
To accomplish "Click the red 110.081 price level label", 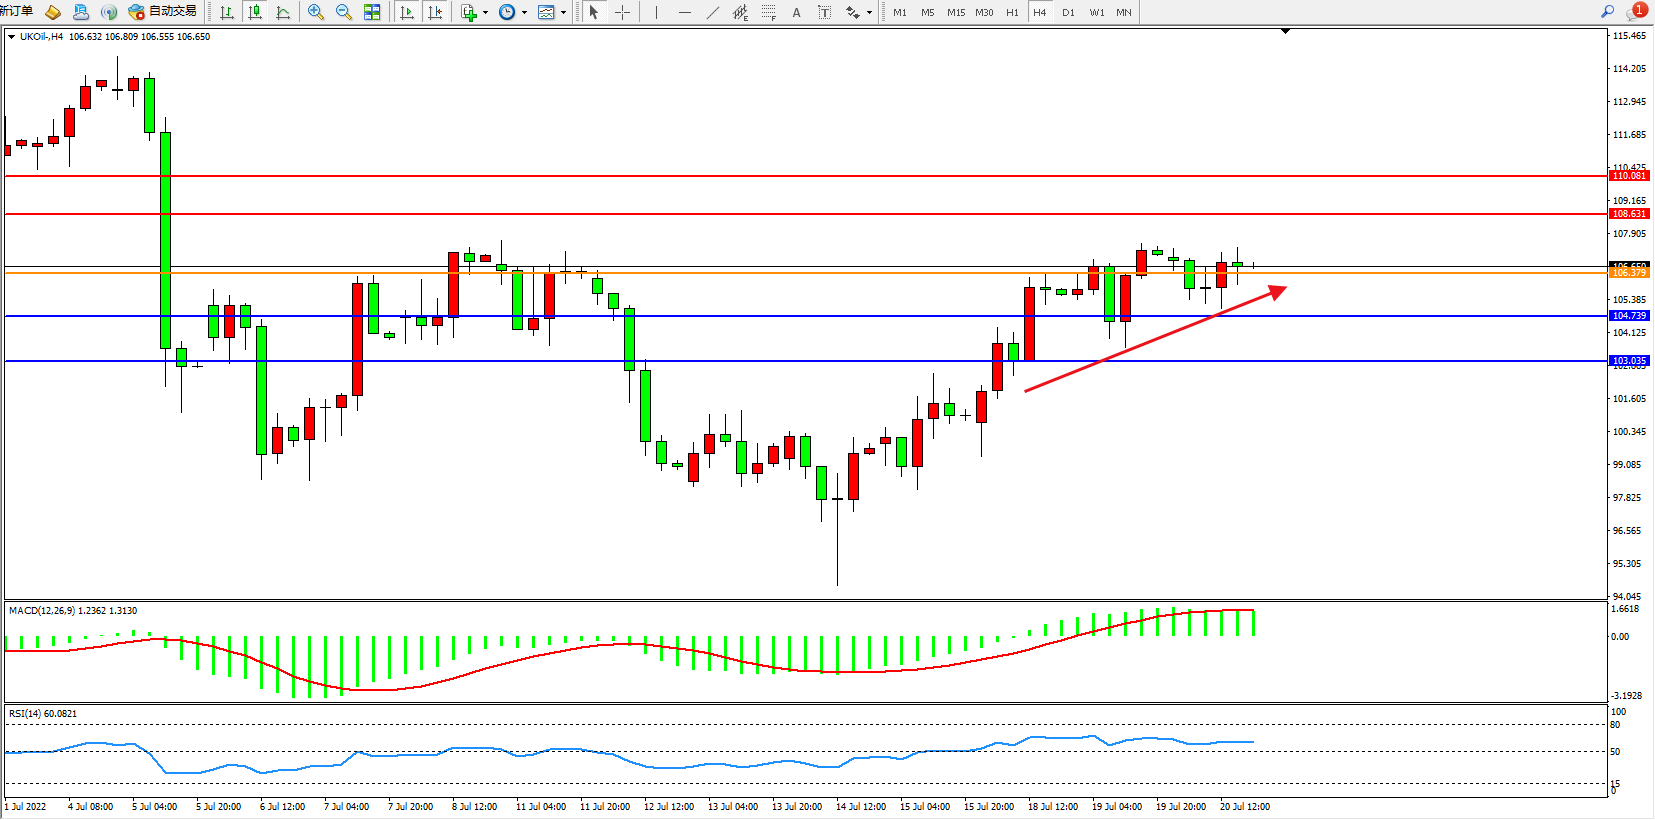I will [x=1629, y=176].
